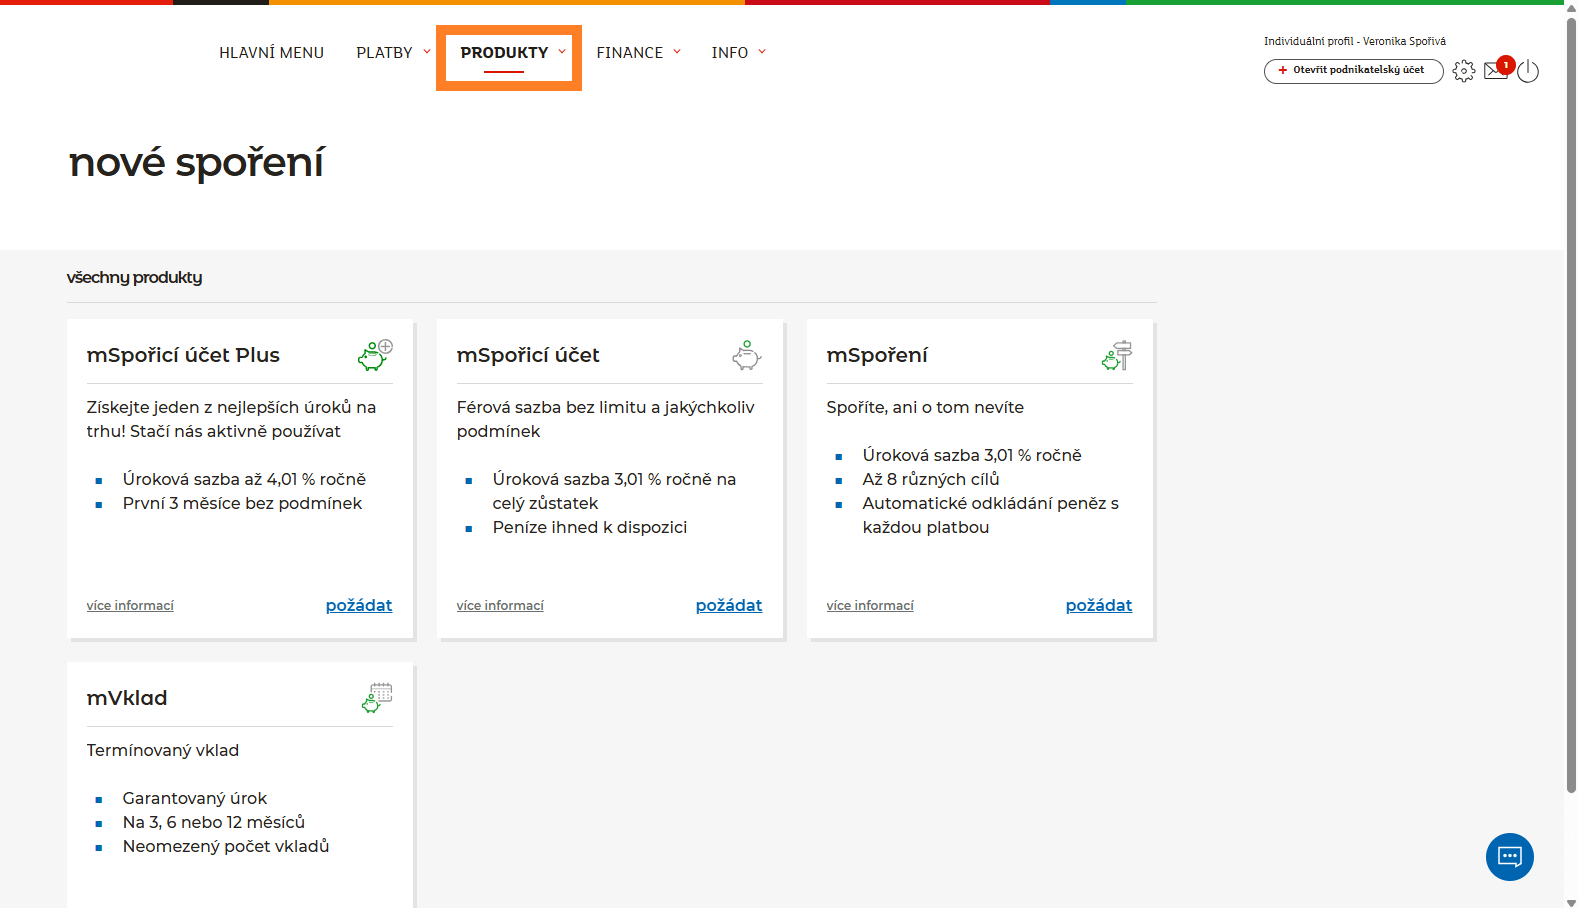Open the INFO menu item
Image resolution: width=1578 pixels, height=908 pixels.
point(730,53)
